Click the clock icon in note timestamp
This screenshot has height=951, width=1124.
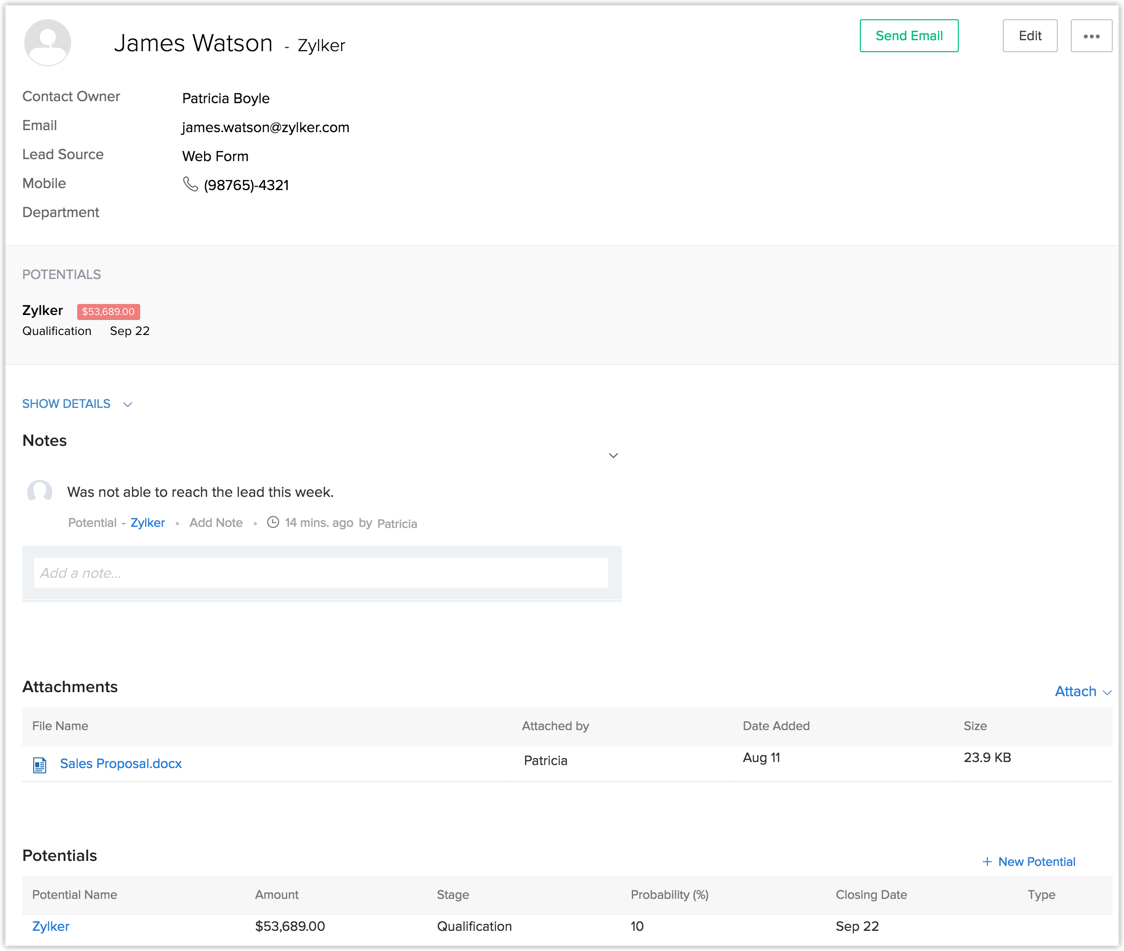[x=273, y=523]
